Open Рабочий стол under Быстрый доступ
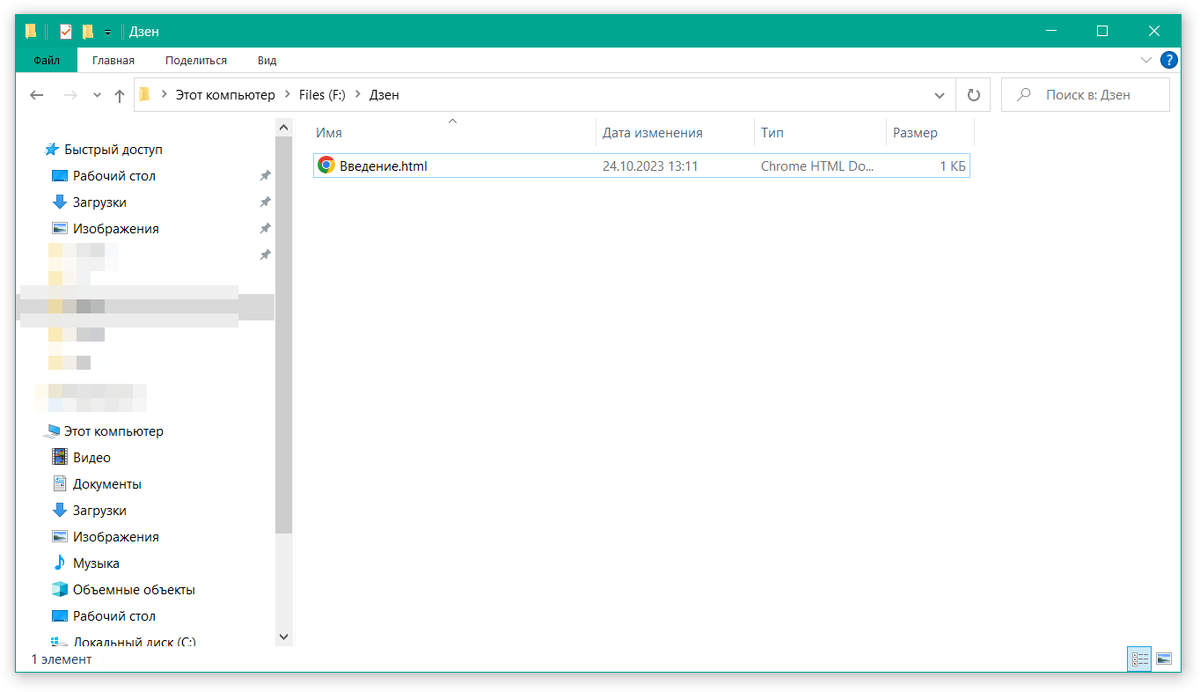The height and width of the screenshot is (692, 1200). coord(114,176)
